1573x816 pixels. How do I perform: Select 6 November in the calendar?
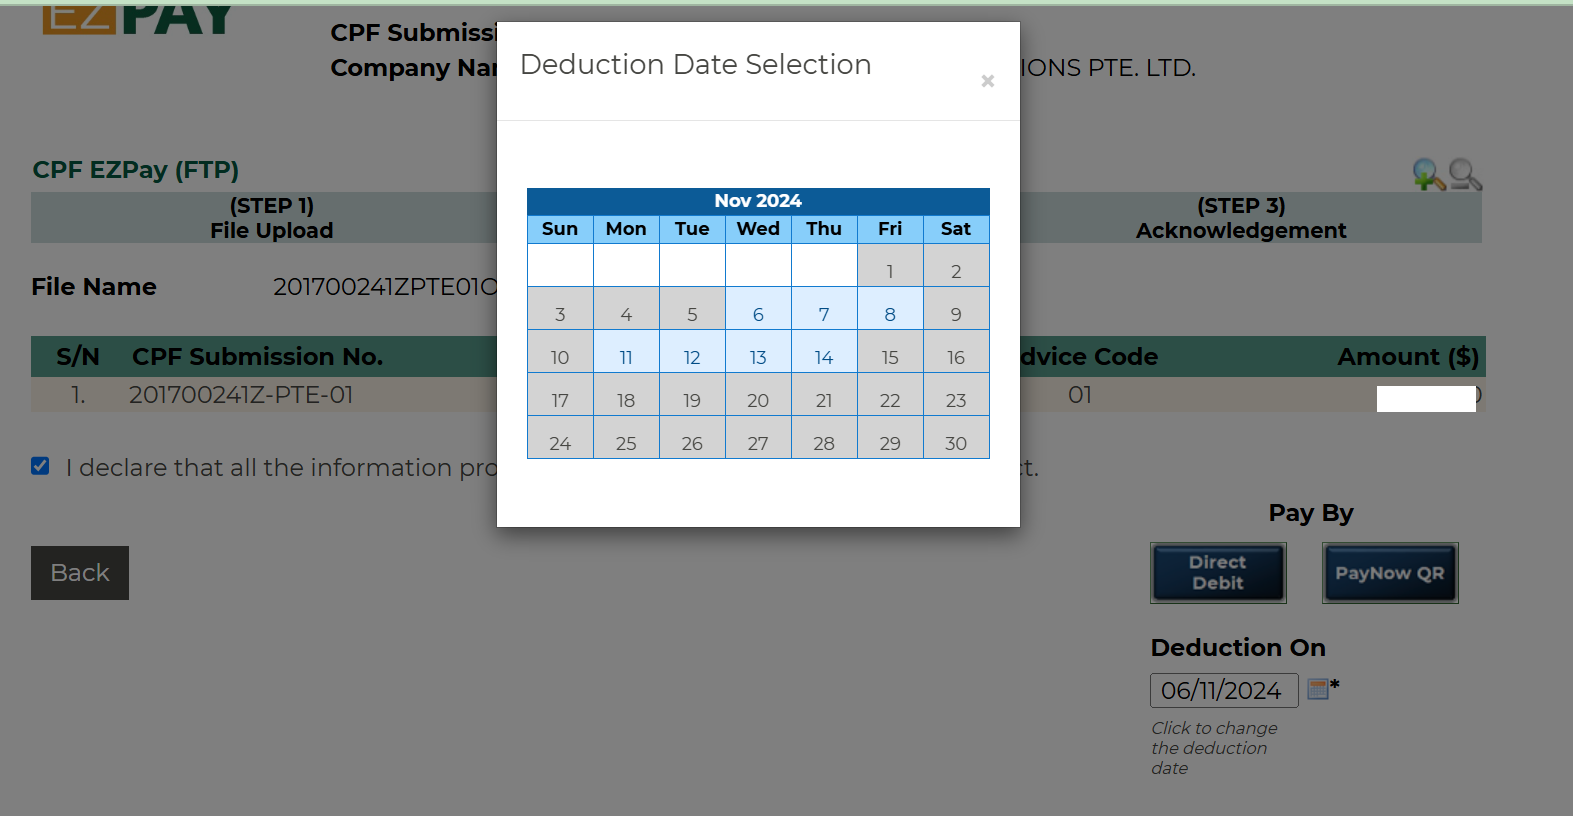[758, 314]
